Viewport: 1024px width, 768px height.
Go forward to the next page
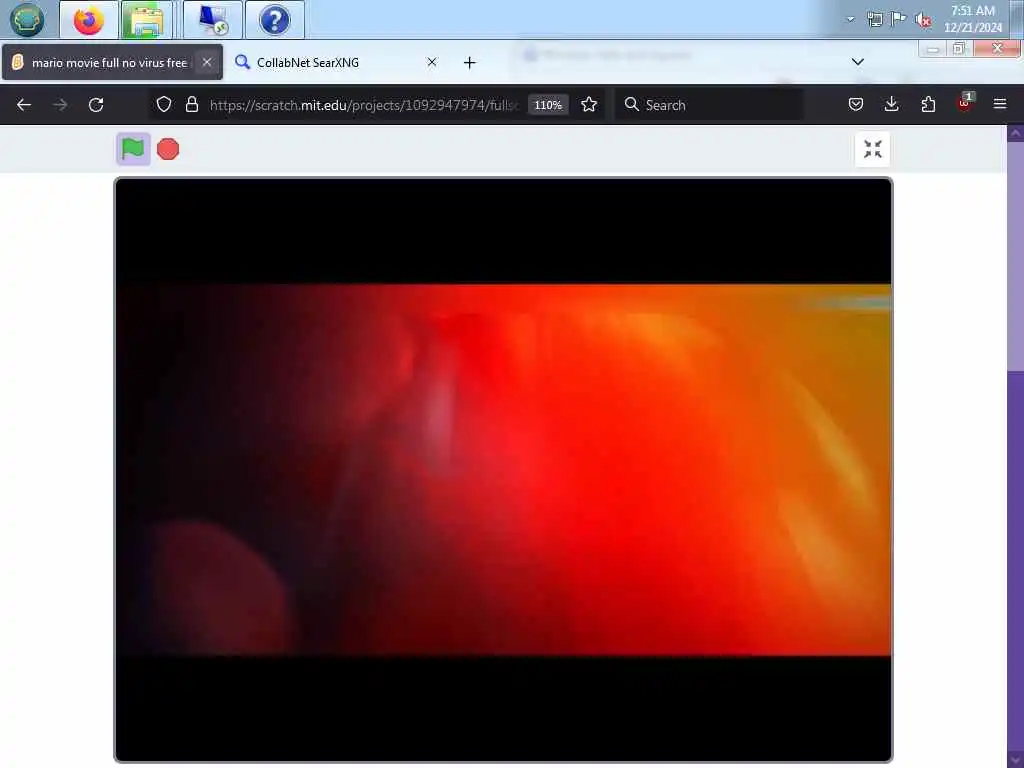(60, 104)
